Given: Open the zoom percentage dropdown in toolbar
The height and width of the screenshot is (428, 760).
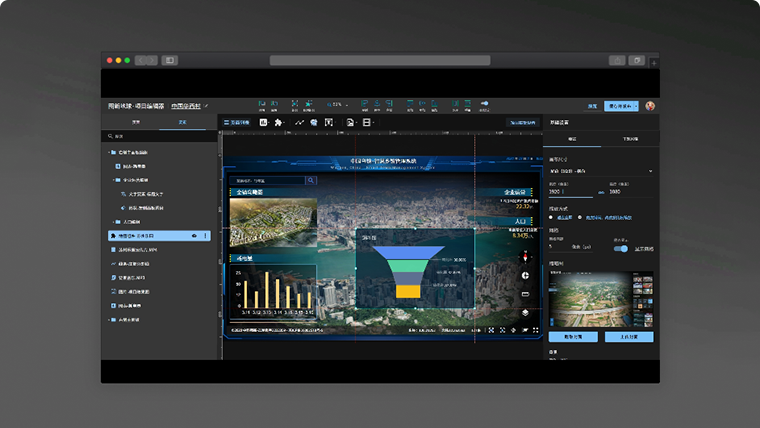Looking at the screenshot, I should click(340, 104).
